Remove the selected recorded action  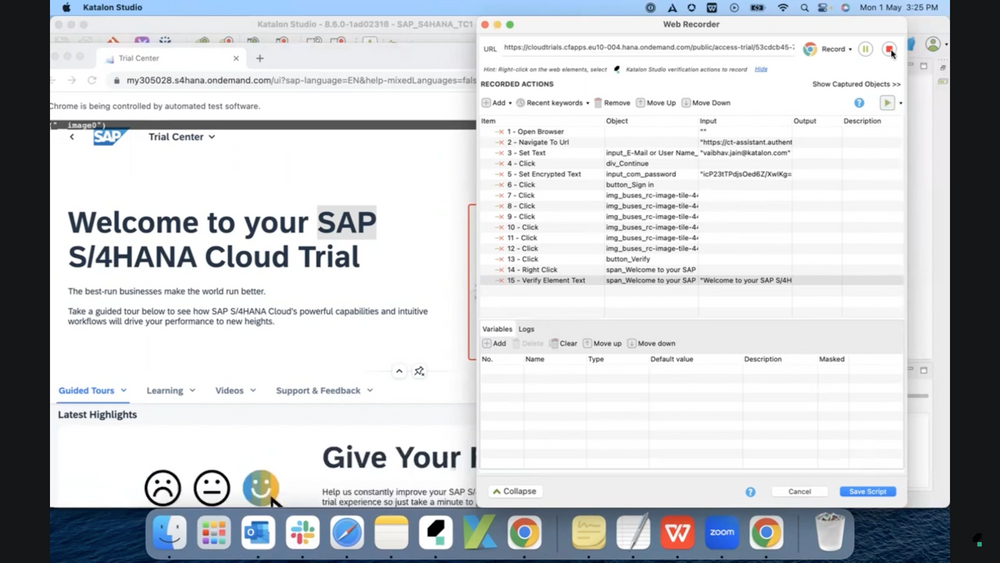pyautogui.click(x=612, y=103)
